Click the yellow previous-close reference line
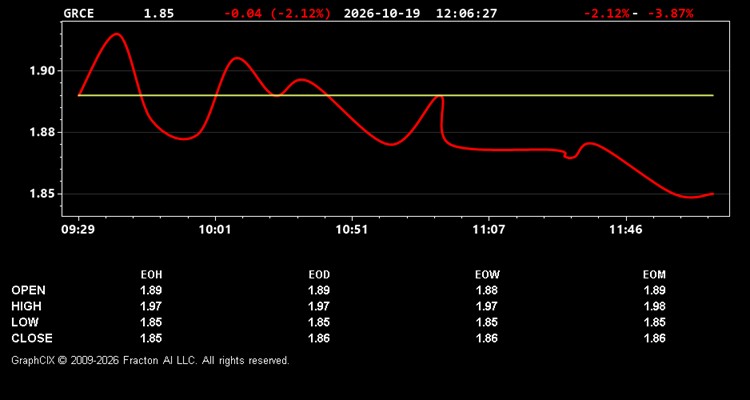This screenshot has height=400, width=750. tap(396, 95)
